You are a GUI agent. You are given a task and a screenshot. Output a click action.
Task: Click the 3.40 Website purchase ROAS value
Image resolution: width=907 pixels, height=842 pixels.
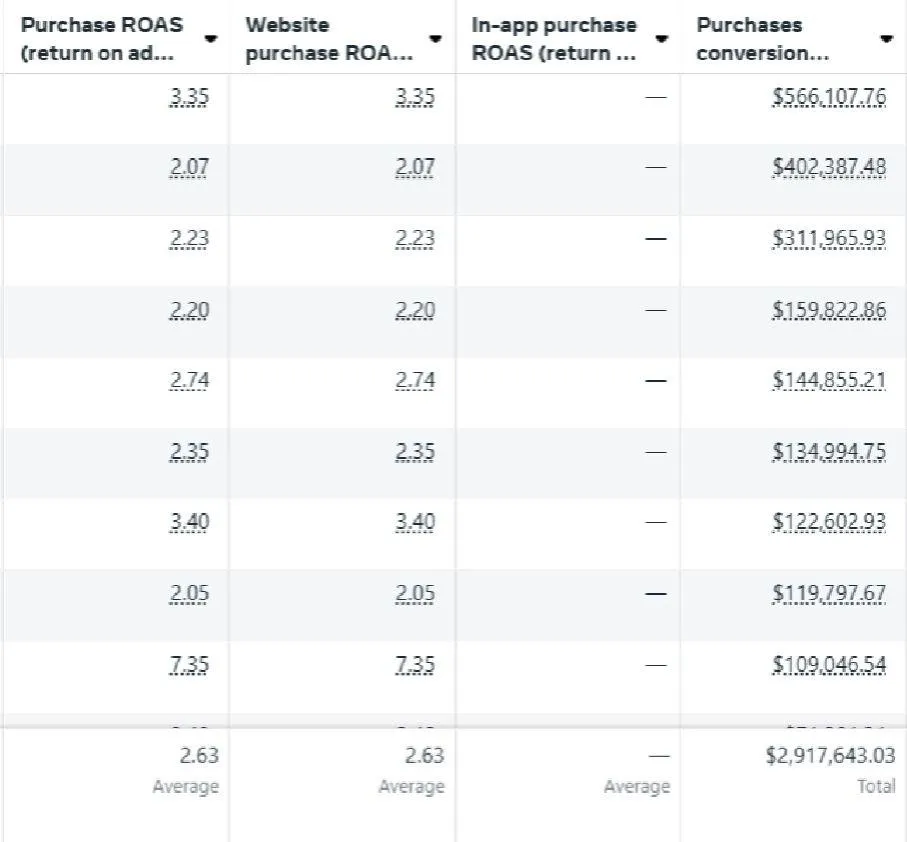(x=415, y=523)
